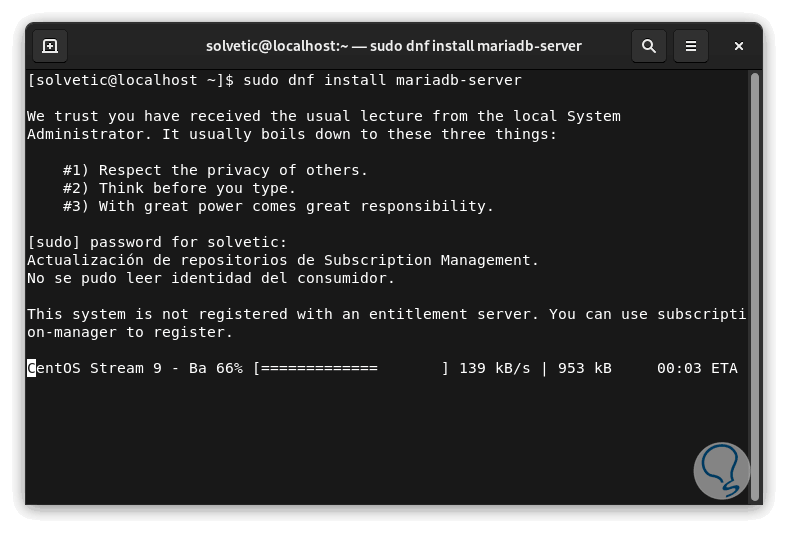Image resolution: width=788 pixels, height=533 pixels.
Task: Click the search magnifier icon
Action: (649, 46)
